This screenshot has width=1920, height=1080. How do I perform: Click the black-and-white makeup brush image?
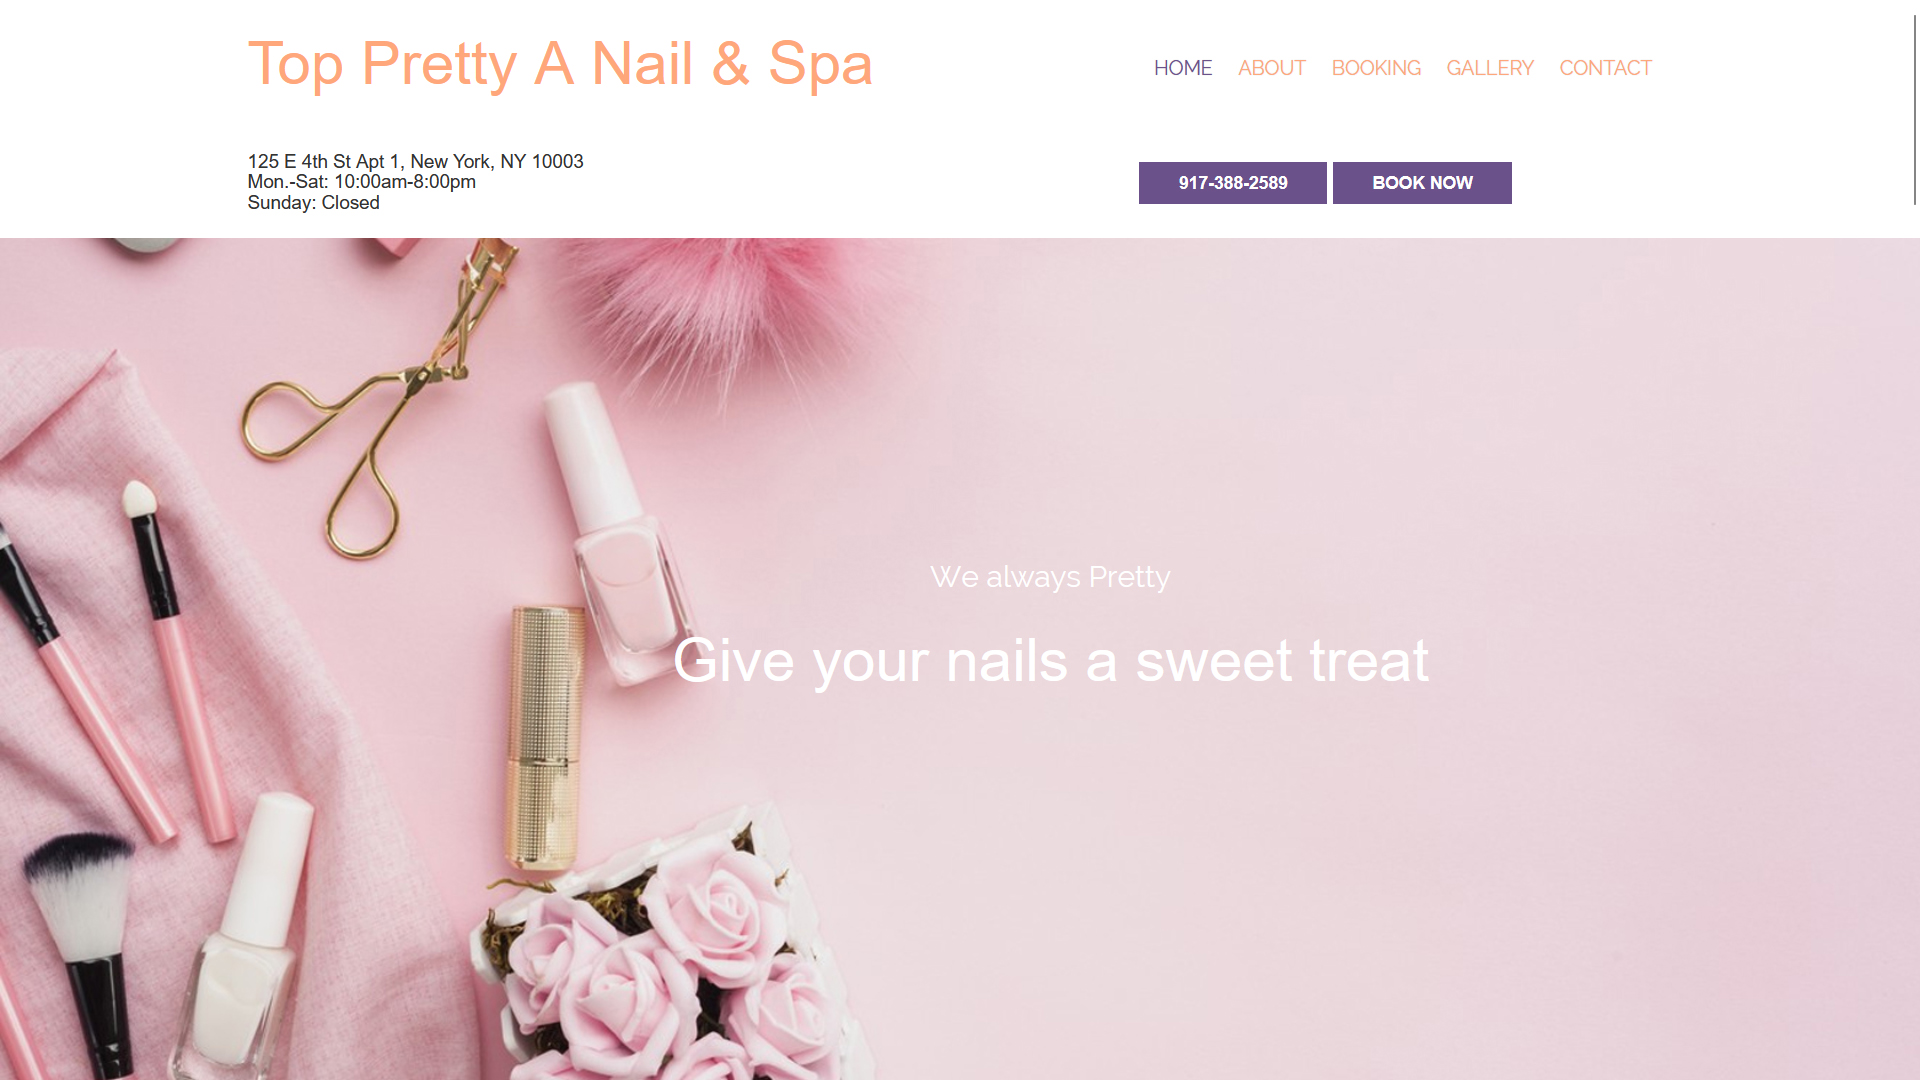(x=85, y=950)
